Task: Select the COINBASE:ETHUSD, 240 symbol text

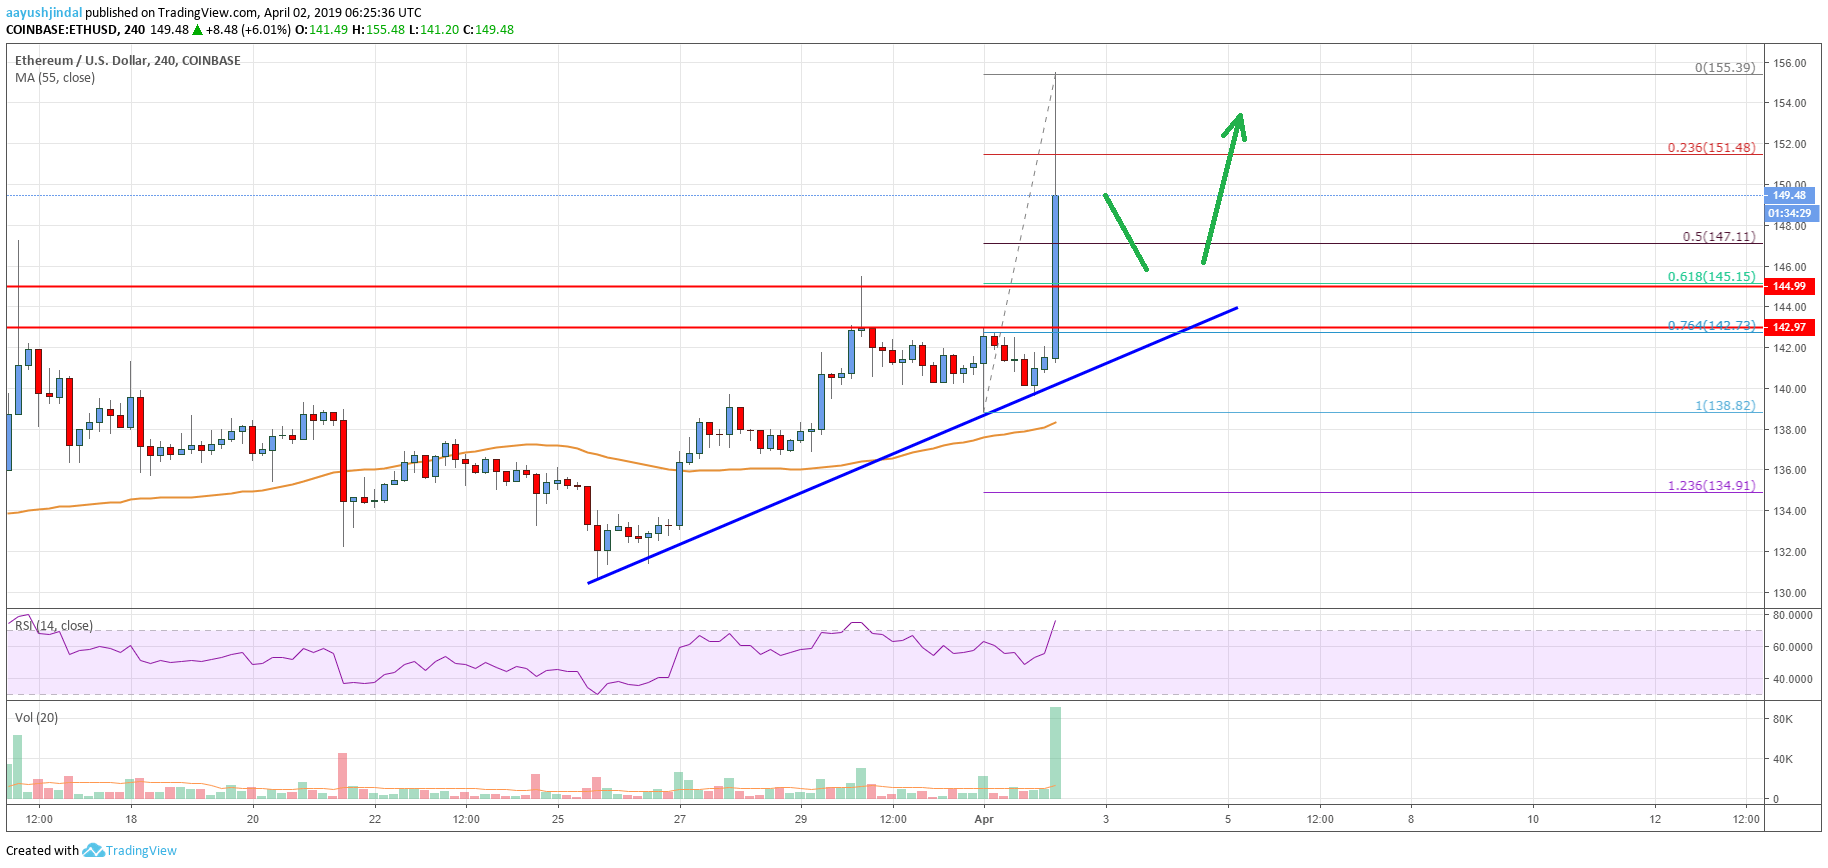Action: (76, 30)
